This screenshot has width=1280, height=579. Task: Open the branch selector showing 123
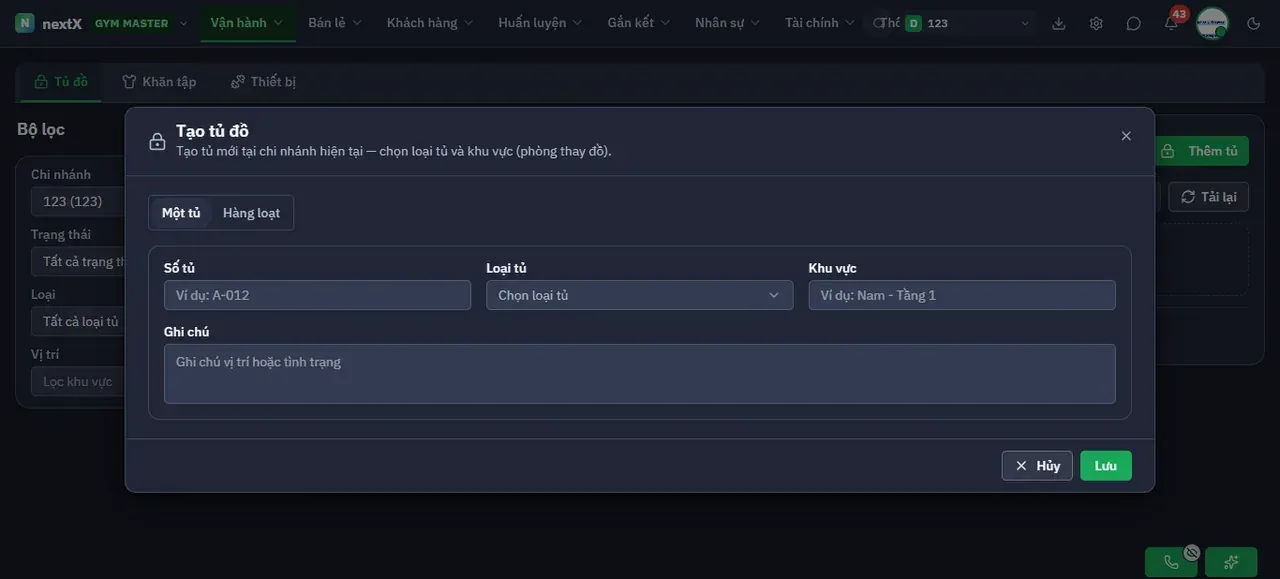point(967,23)
